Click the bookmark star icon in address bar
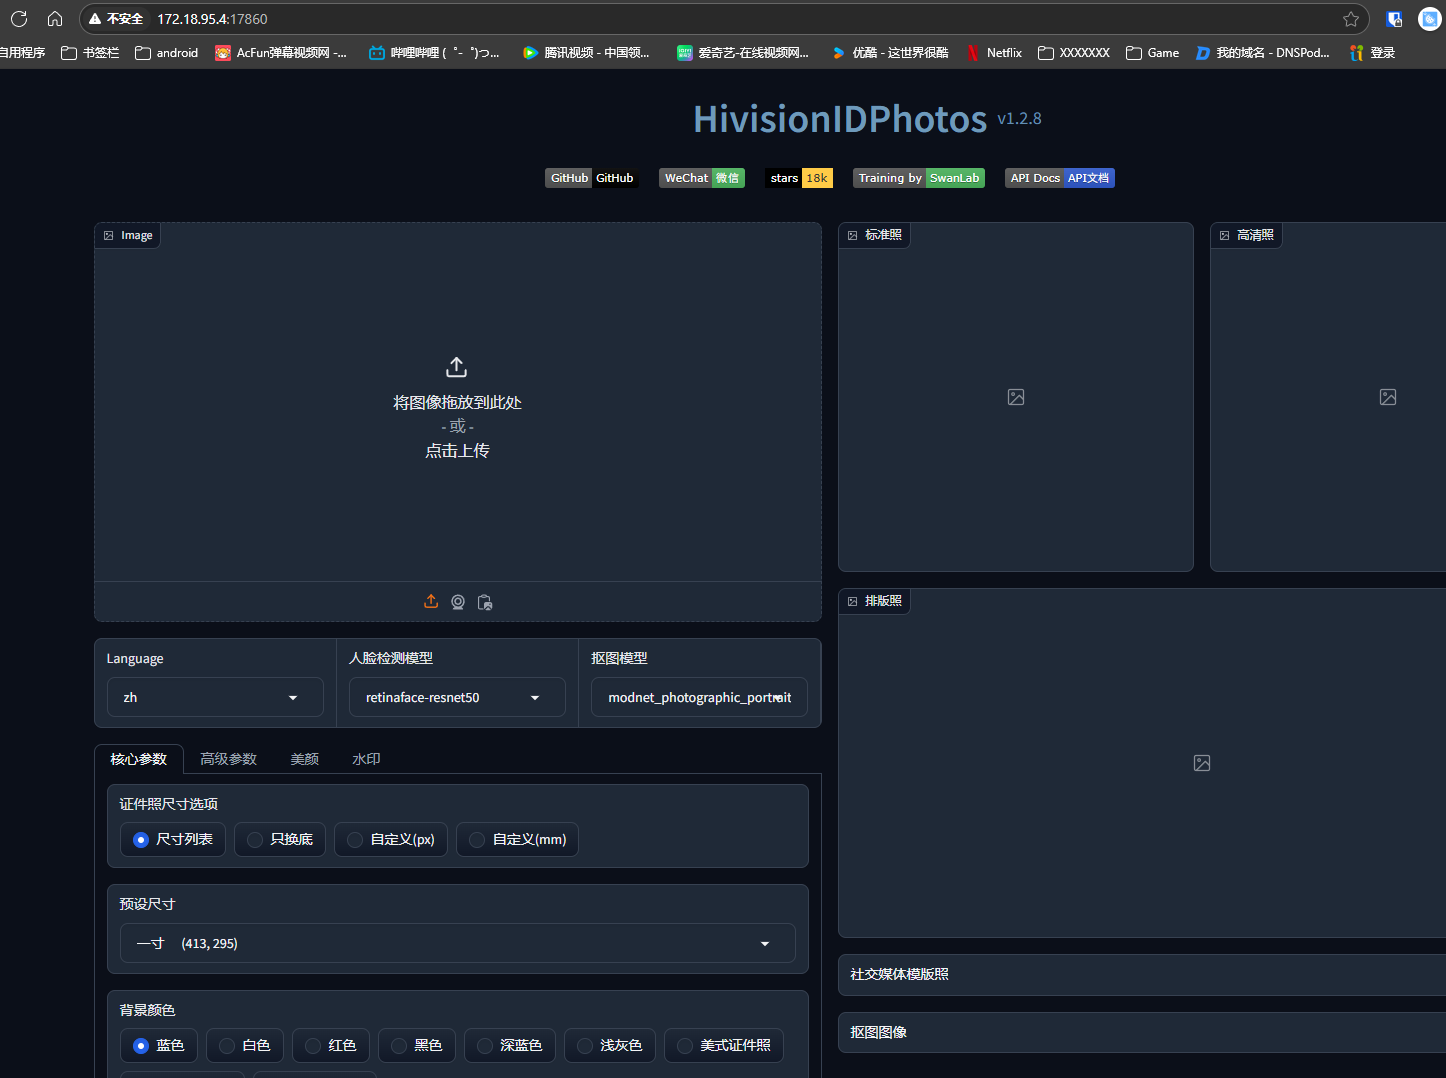The width and height of the screenshot is (1446, 1078). [1351, 19]
